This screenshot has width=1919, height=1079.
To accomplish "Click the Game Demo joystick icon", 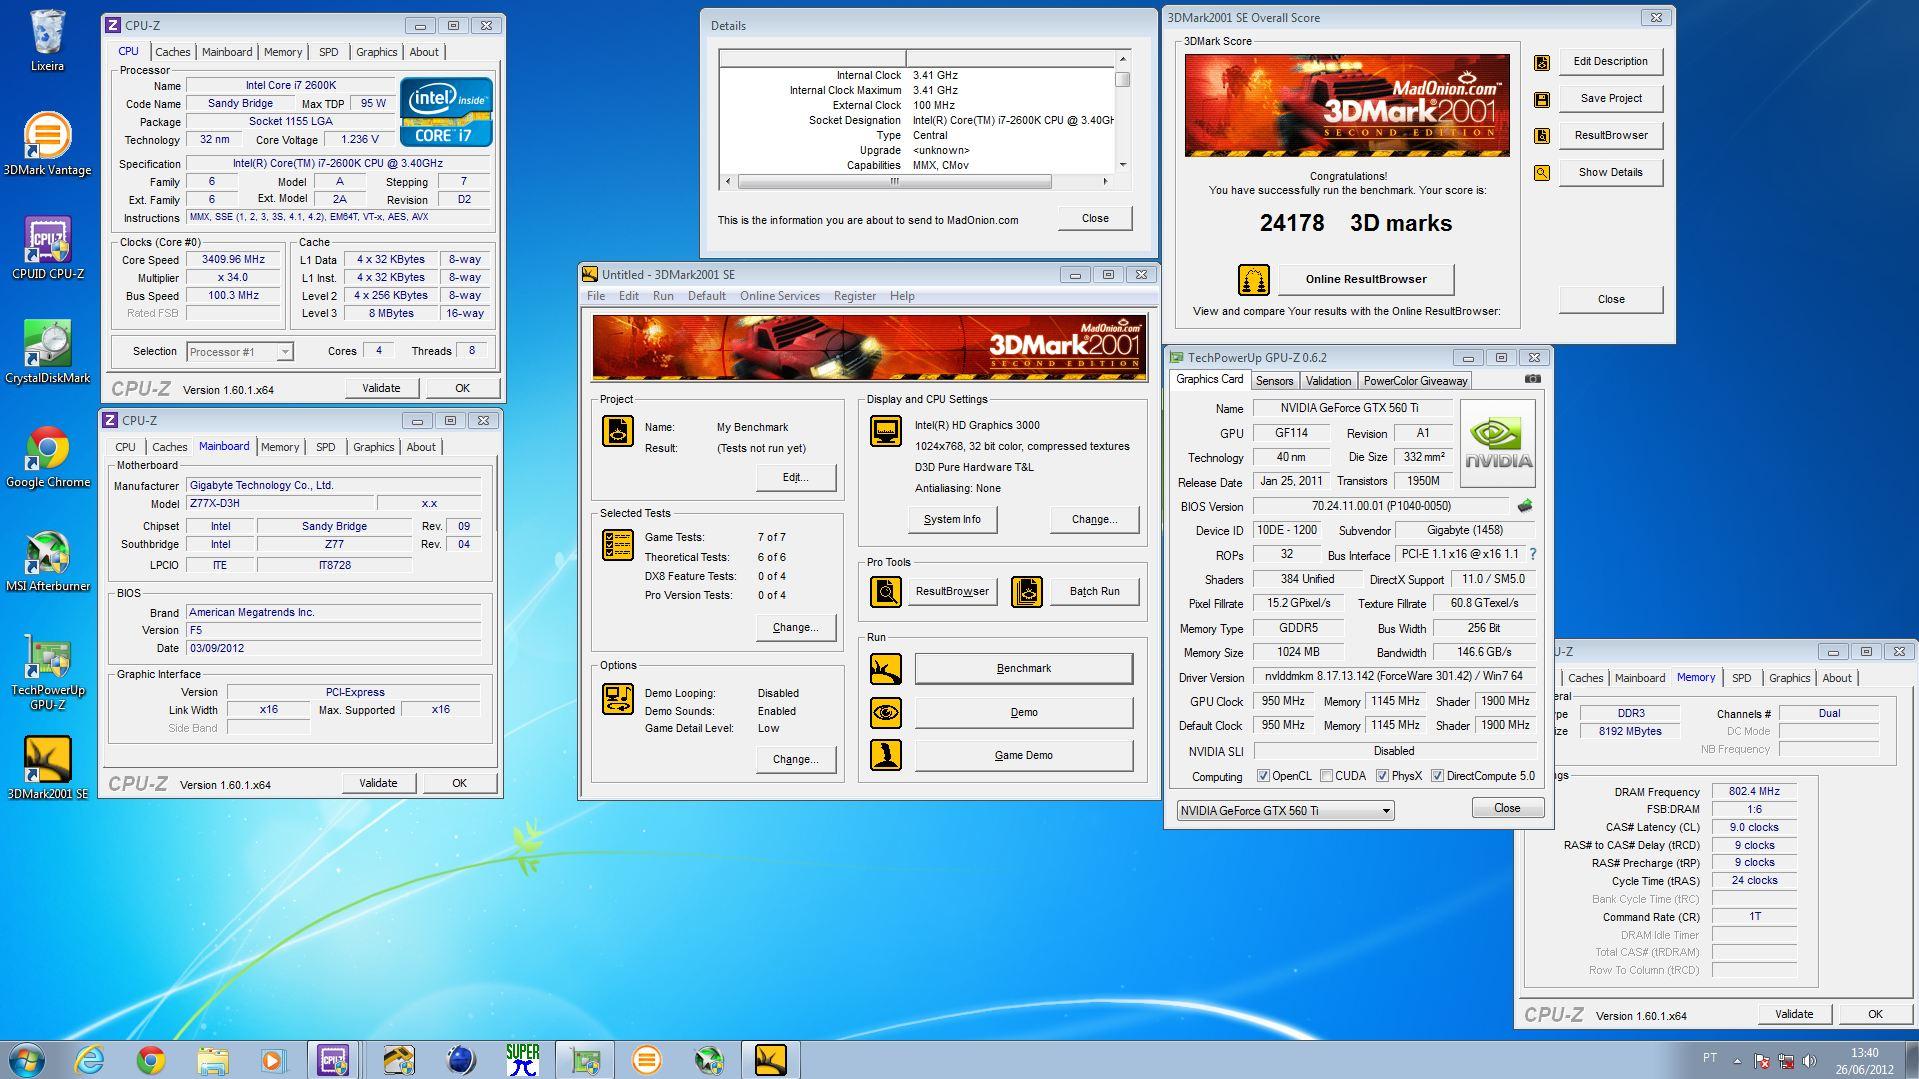I will [885, 756].
